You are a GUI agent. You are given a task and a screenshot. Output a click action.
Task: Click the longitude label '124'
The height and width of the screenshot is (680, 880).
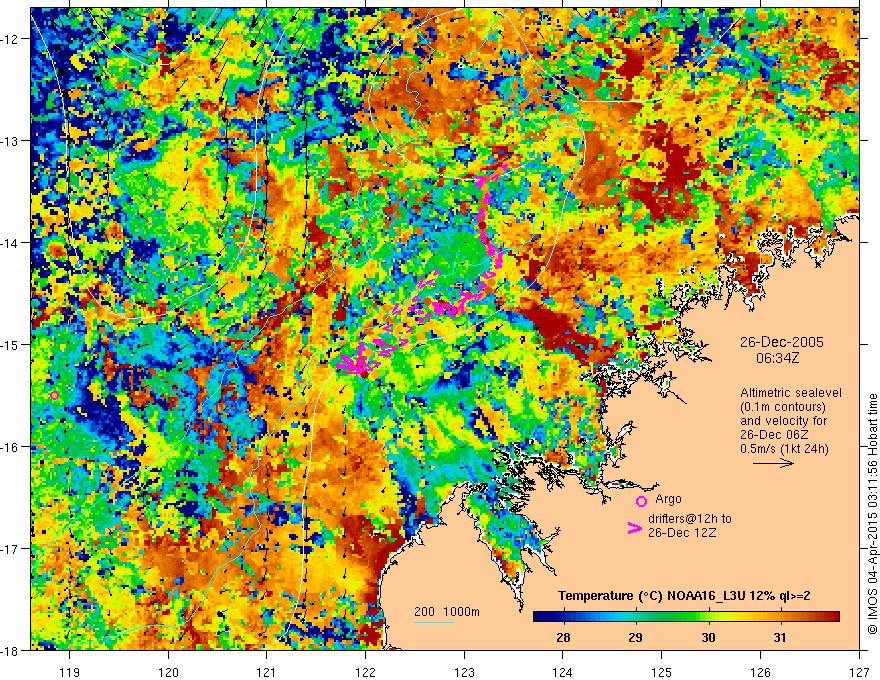[x=563, y=672]
